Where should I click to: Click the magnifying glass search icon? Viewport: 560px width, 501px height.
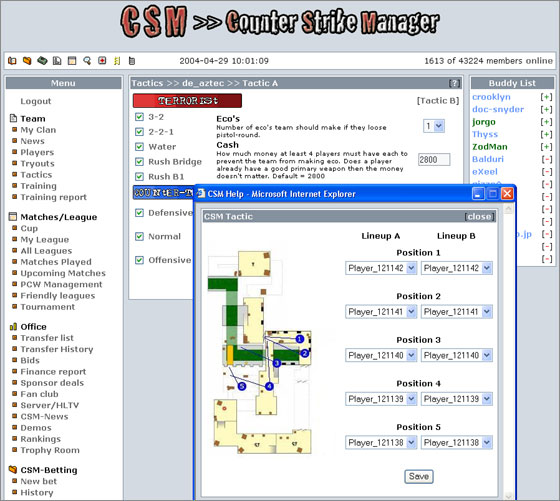(x=87, y=61)
